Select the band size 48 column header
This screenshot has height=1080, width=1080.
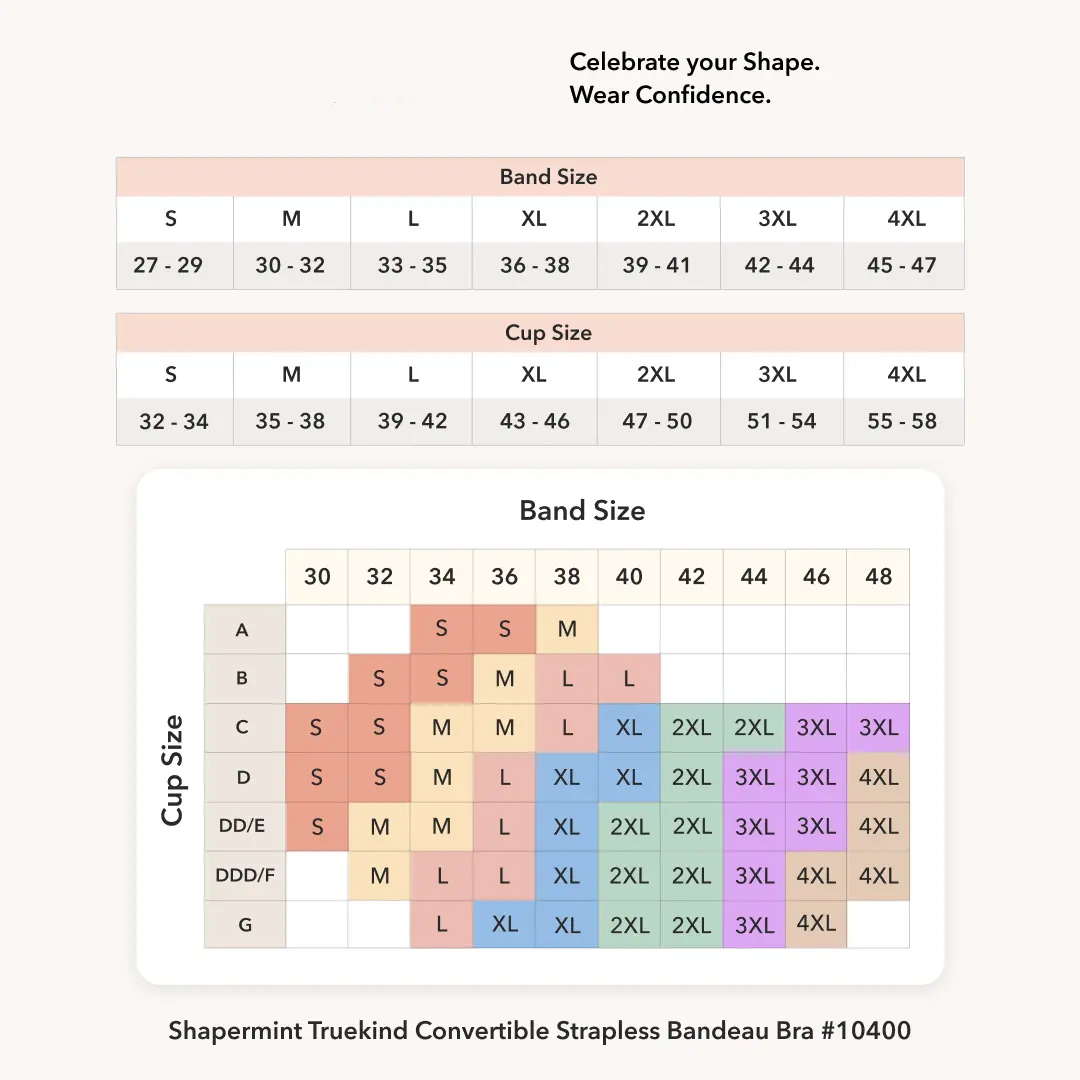[878, 577]
